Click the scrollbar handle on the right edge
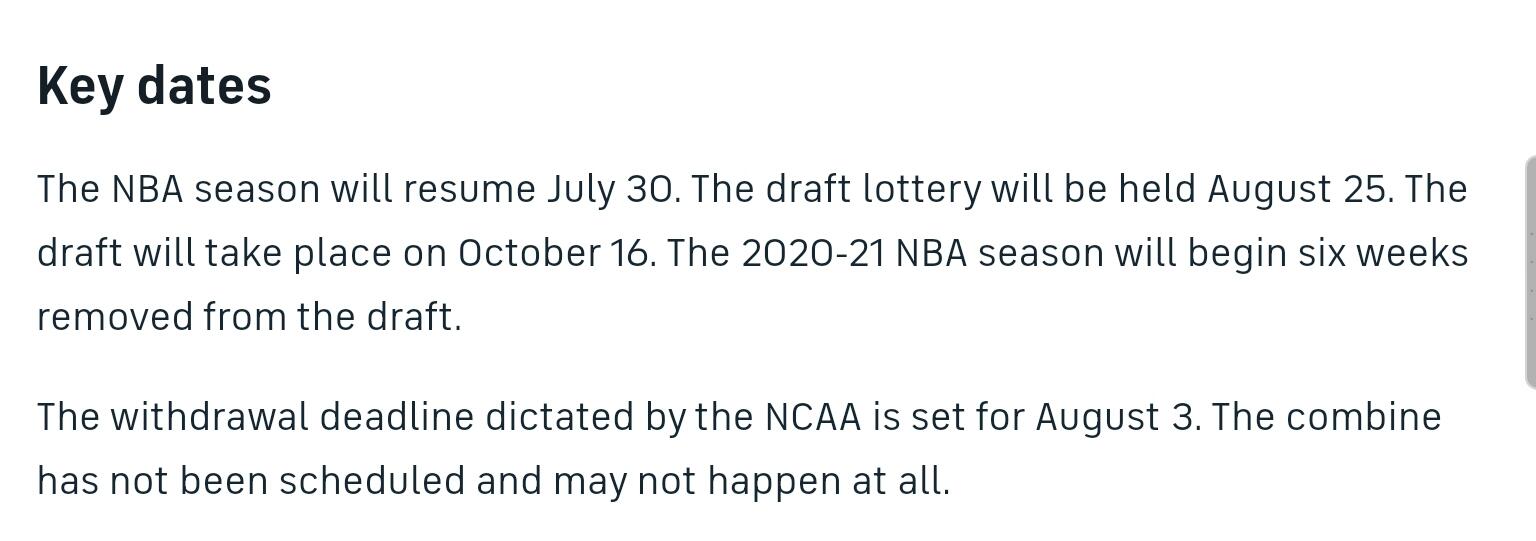The height and width of the screenshot is (541, 1536). coord(1530,272)
